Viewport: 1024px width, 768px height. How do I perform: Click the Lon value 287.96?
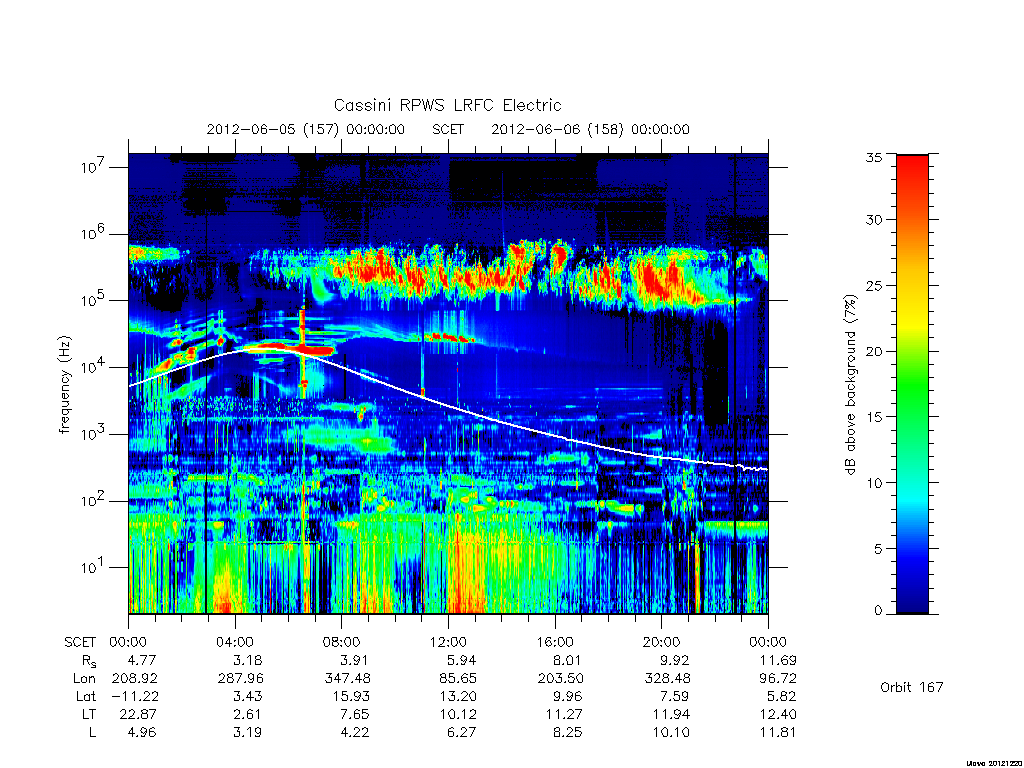click(x=240, y=679)
